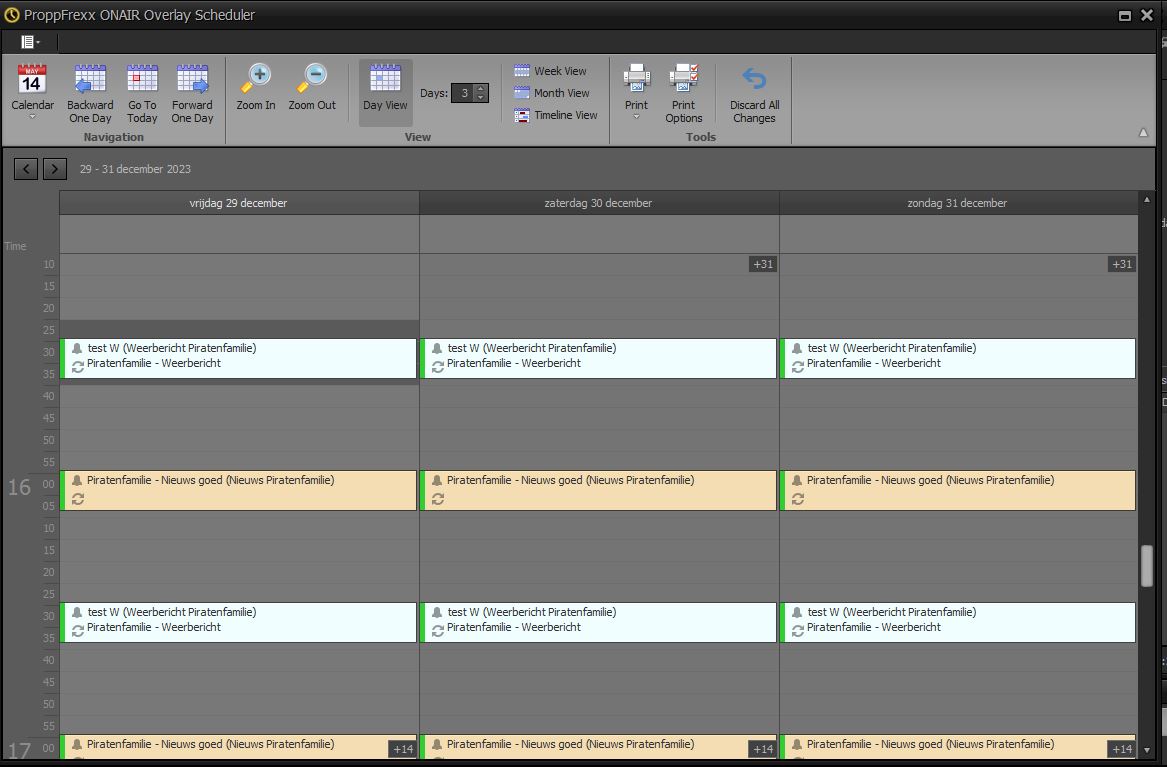Open the Calendar date picker icon
Image resolution: width=1167 pixels, height=767 pixels.
(x=32, y=80)
